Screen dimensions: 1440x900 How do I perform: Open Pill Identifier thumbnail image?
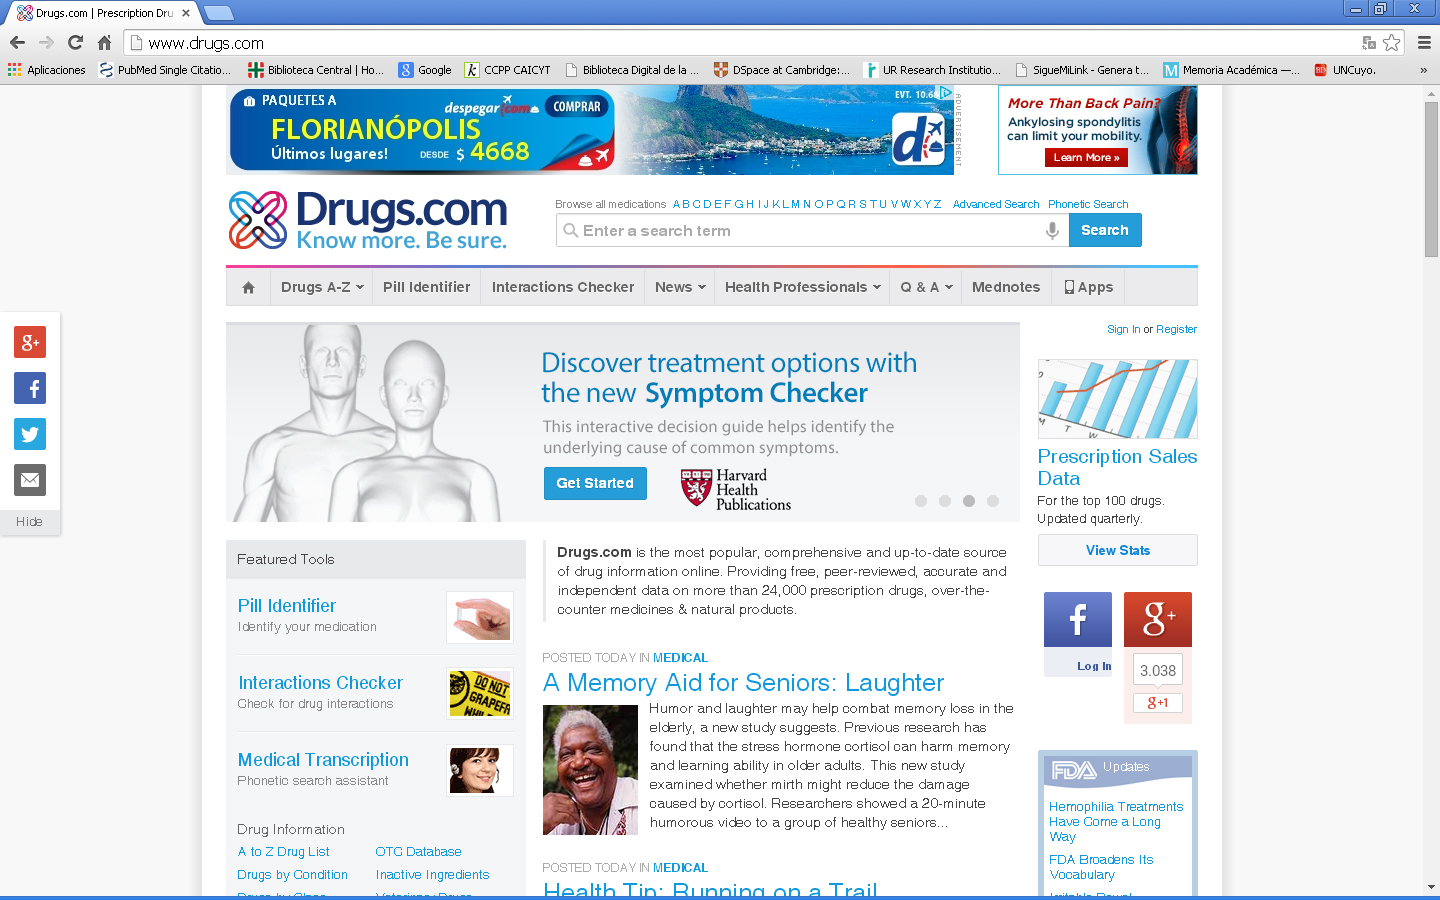[480, 617]
